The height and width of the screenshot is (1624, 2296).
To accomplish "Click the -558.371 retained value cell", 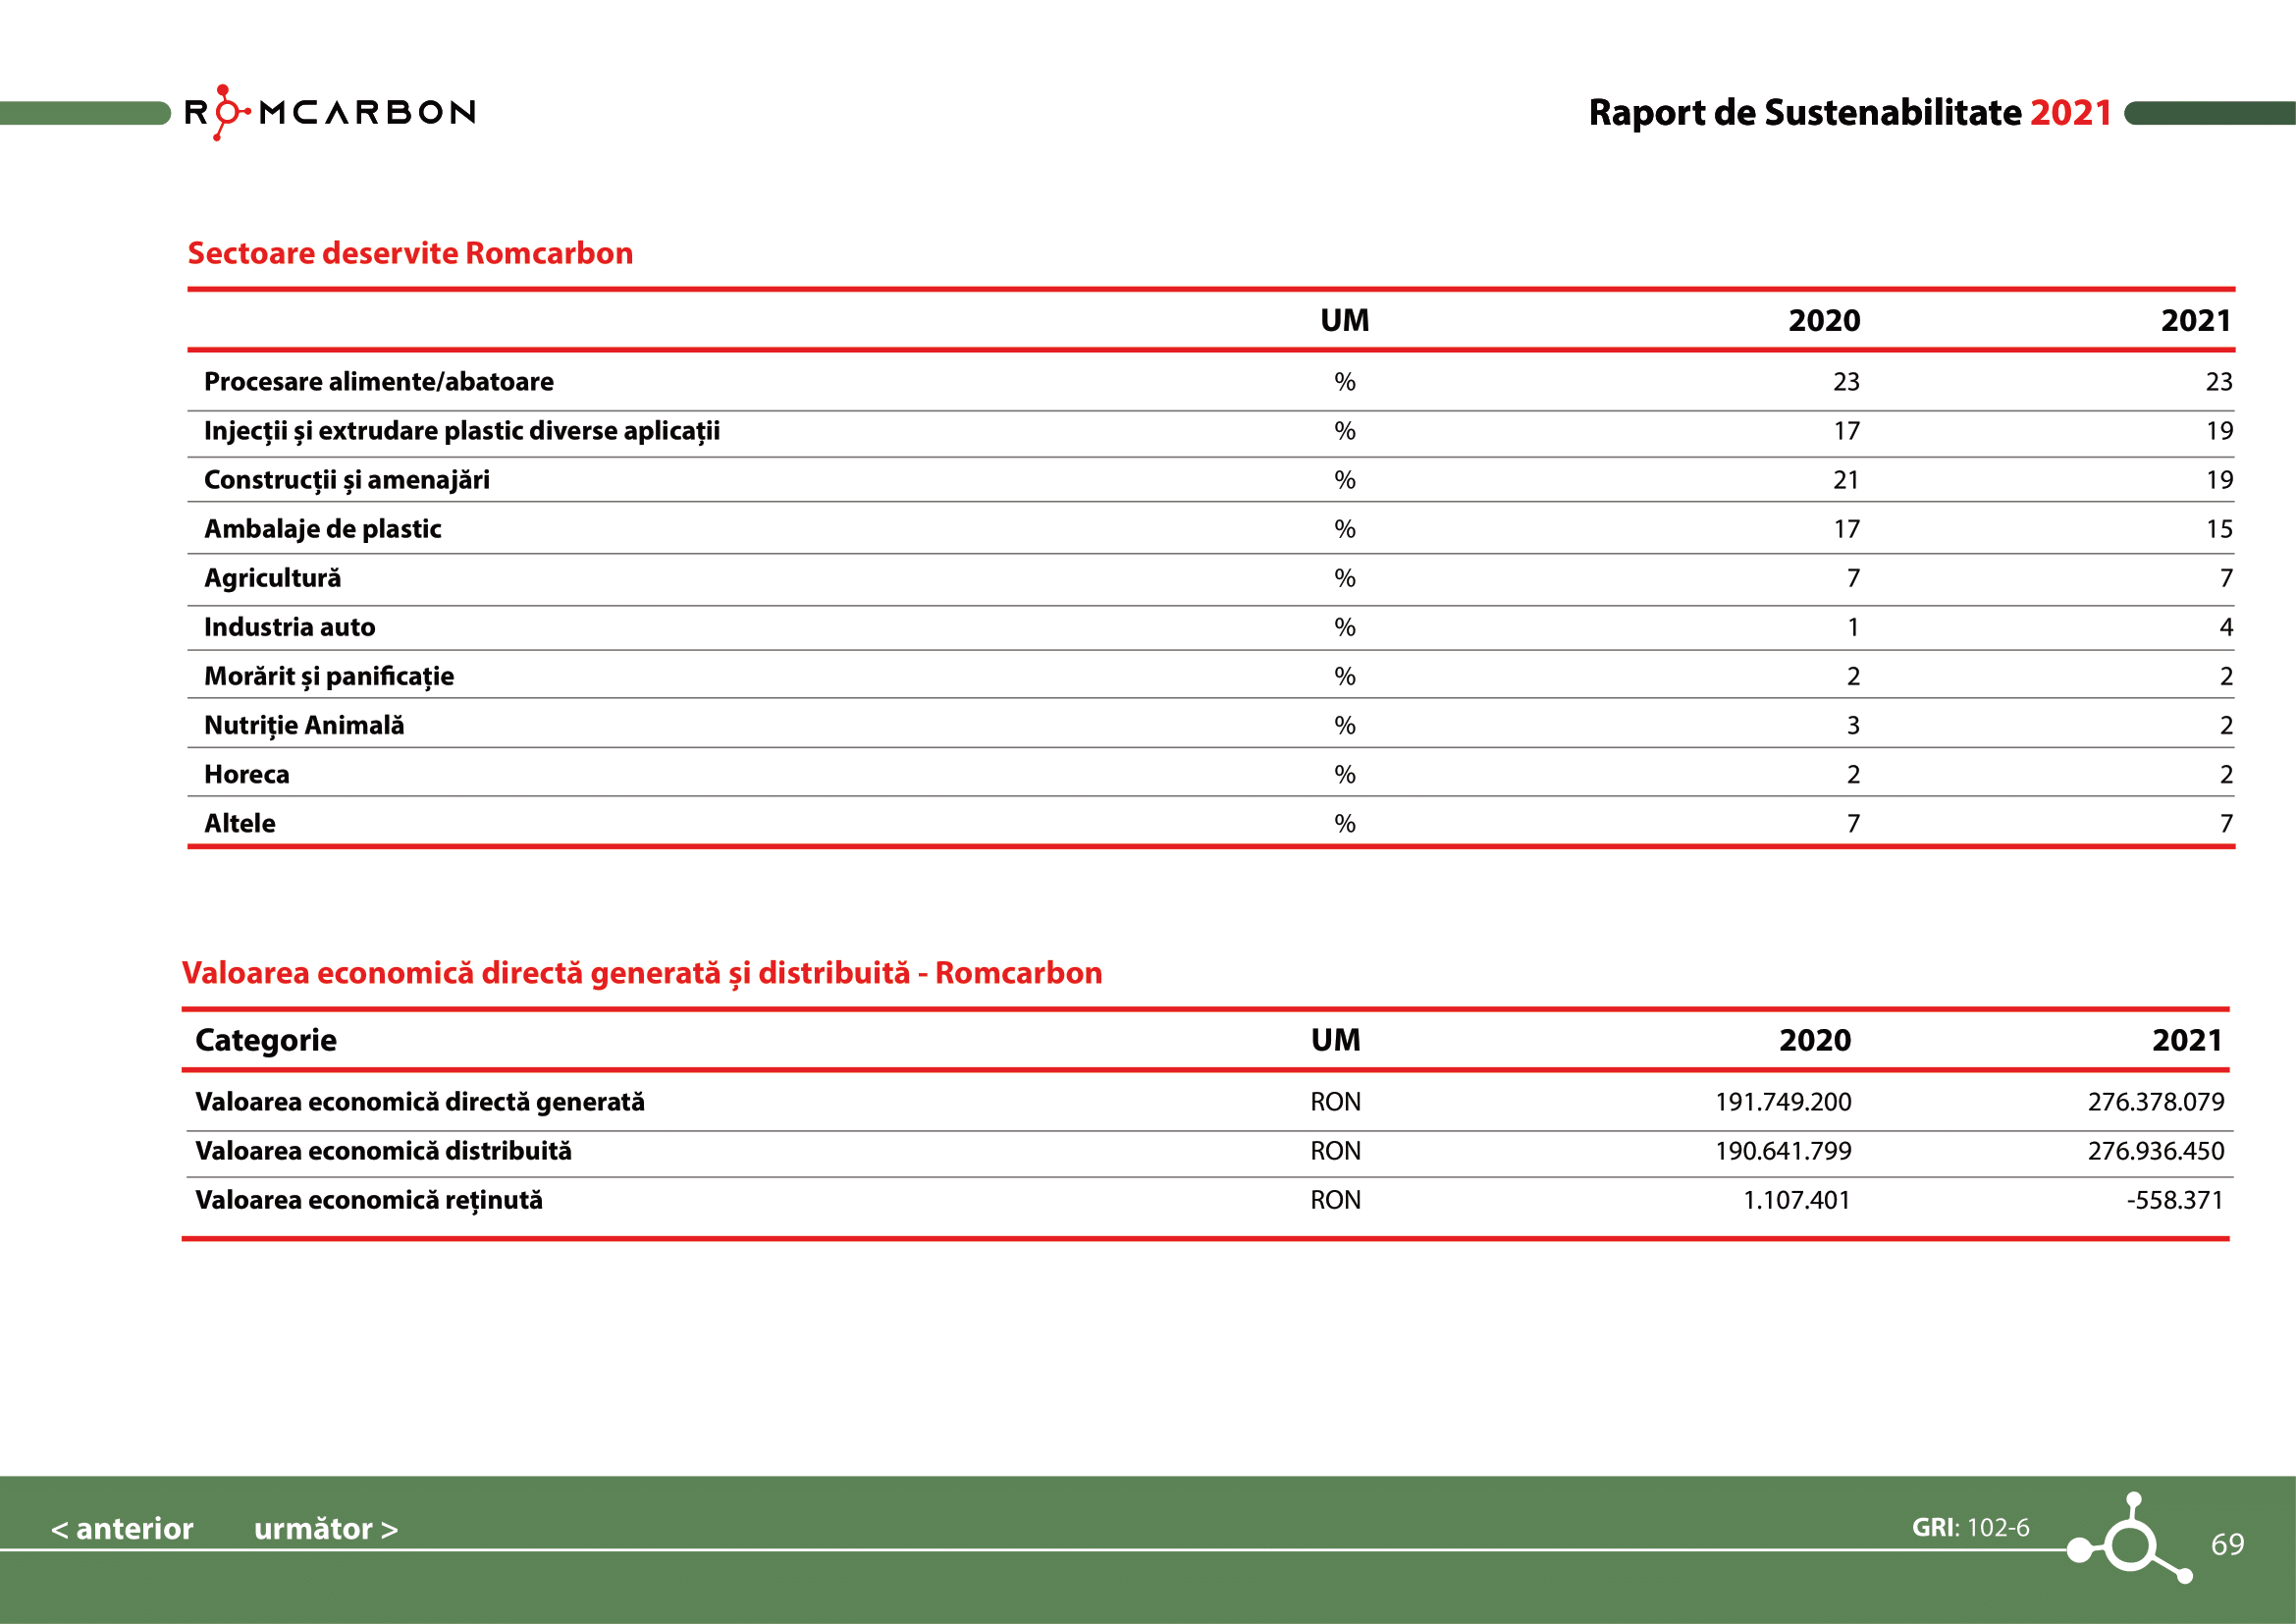I will [x=2174, y=1200].
